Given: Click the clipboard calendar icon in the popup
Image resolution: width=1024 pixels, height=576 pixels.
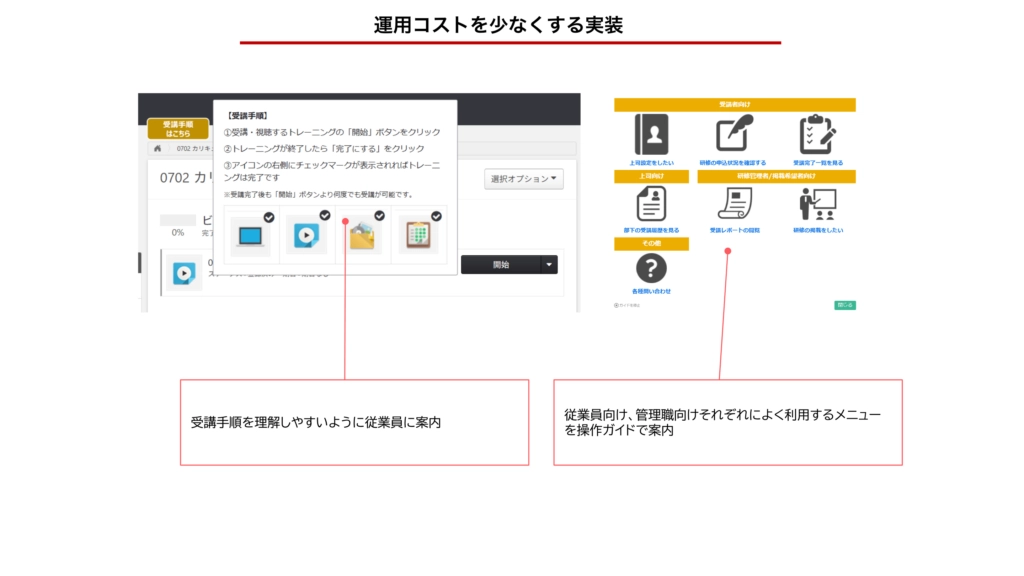Looking at the screenshot, I should [x=419, y=236].
